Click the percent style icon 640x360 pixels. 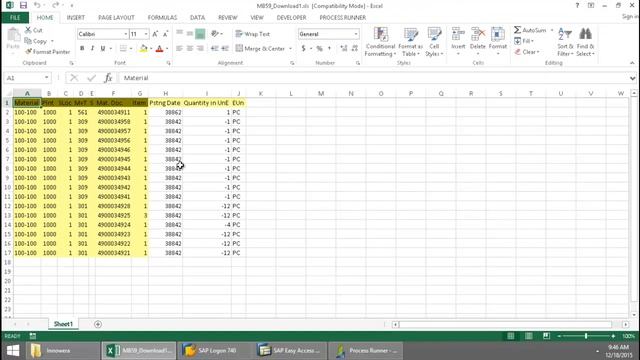point(320,49)
